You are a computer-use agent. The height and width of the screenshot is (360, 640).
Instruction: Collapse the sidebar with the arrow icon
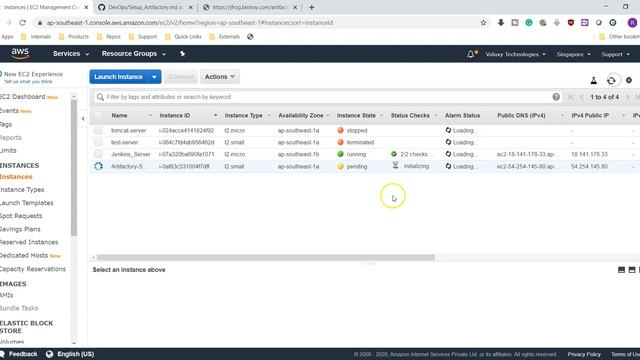tap(83, 119)
